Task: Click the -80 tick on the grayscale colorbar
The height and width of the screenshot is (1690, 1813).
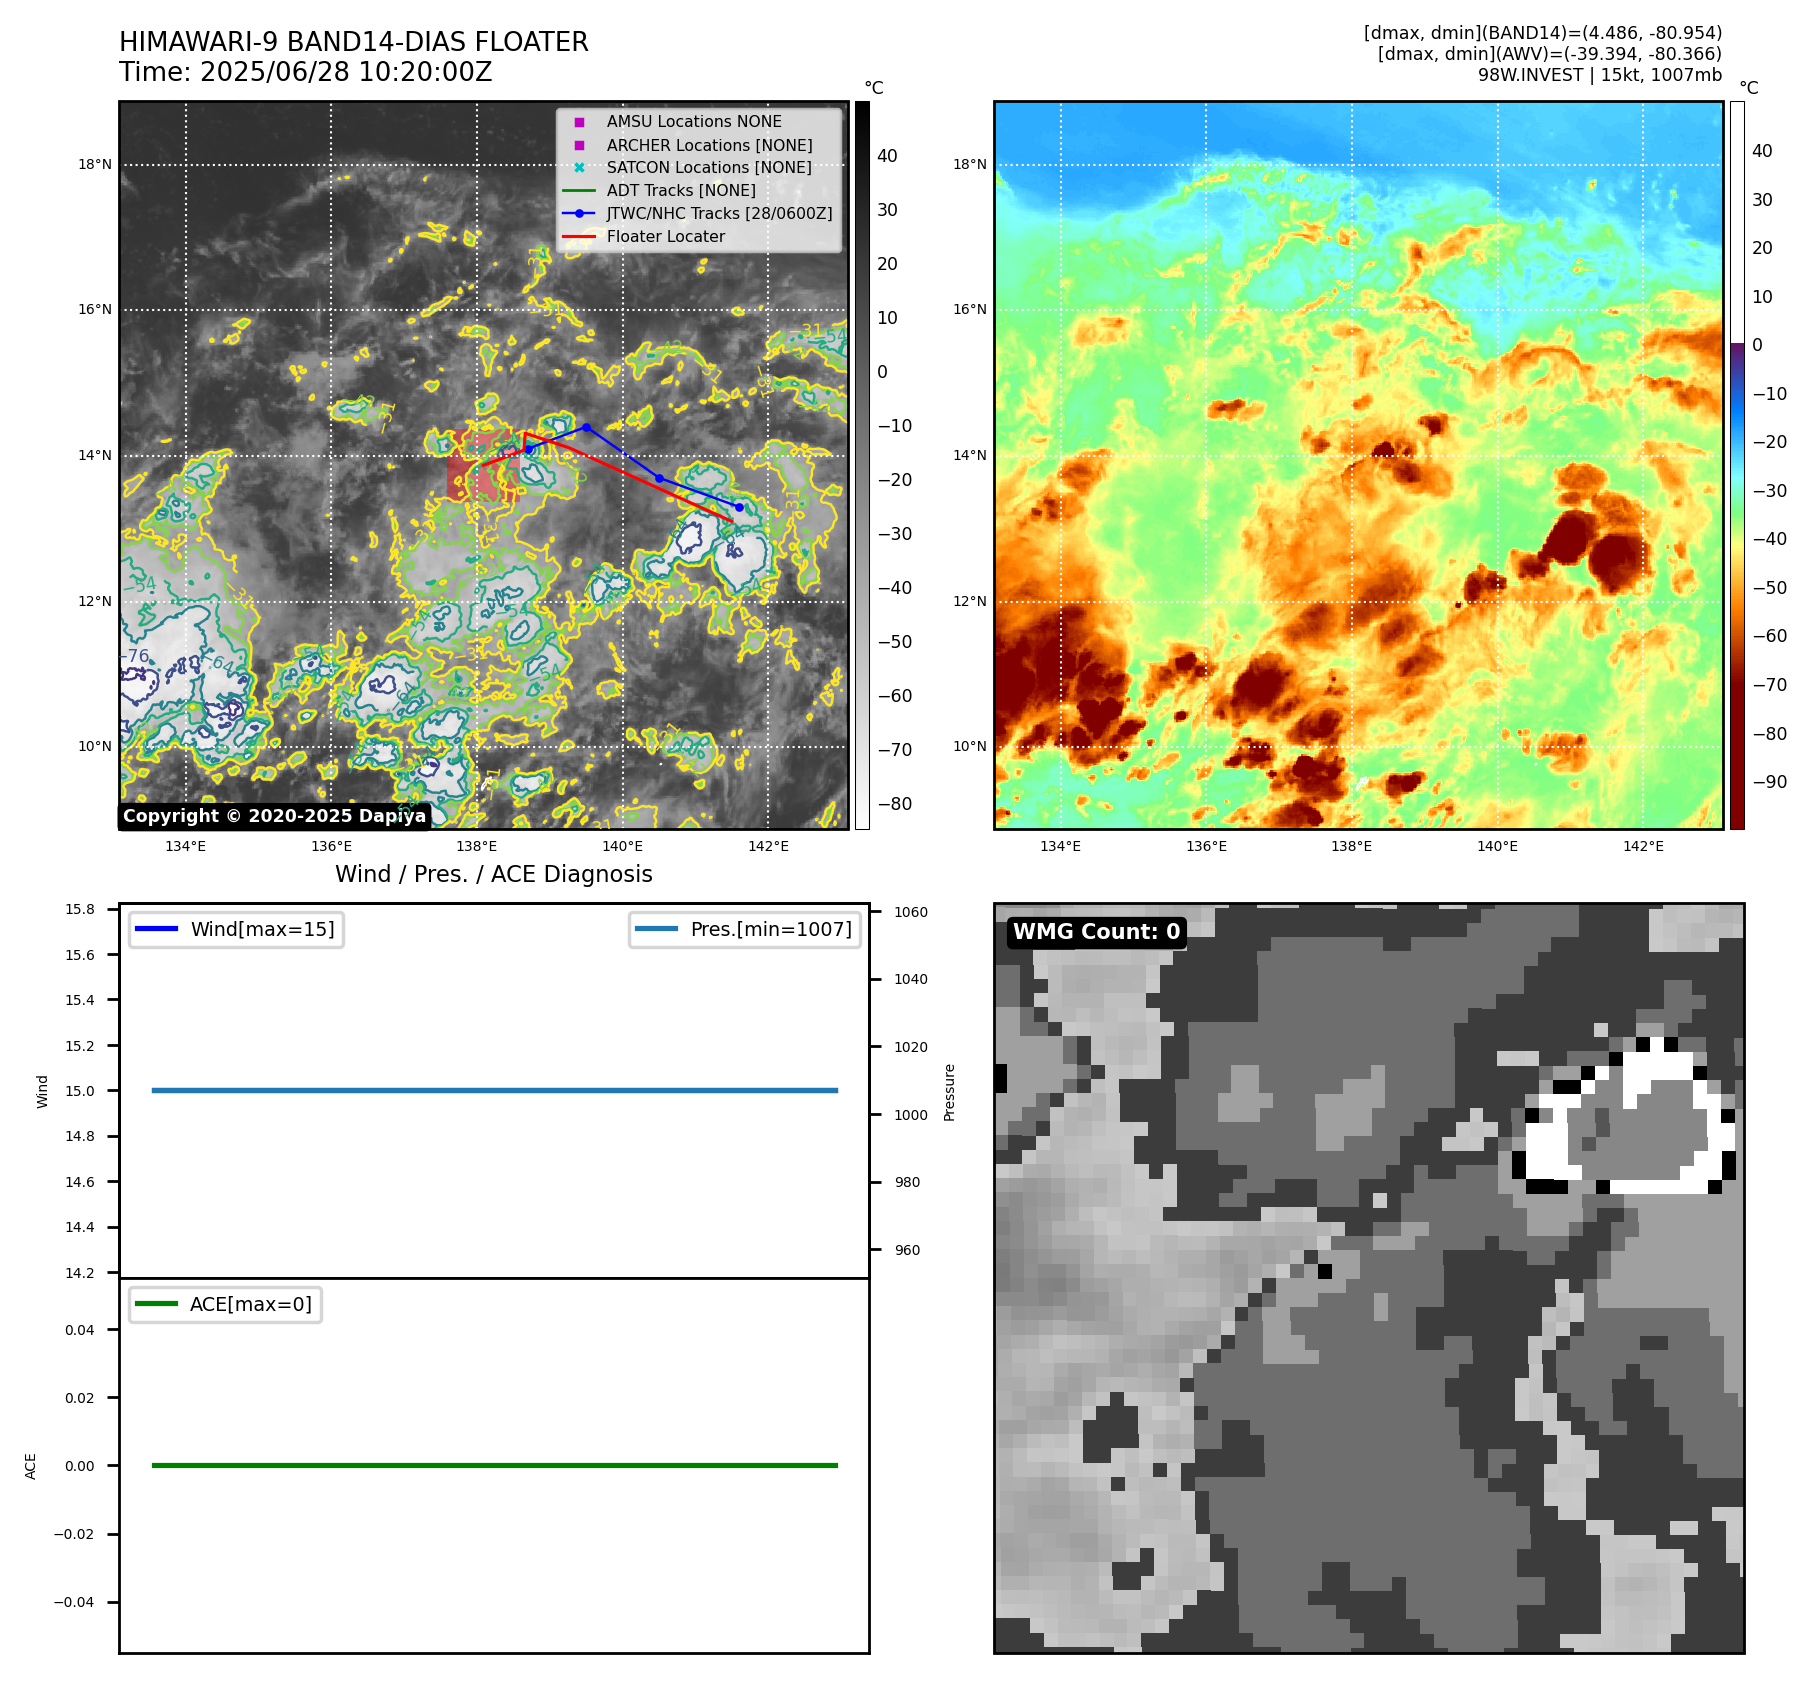Action: [x=895, y=804]
